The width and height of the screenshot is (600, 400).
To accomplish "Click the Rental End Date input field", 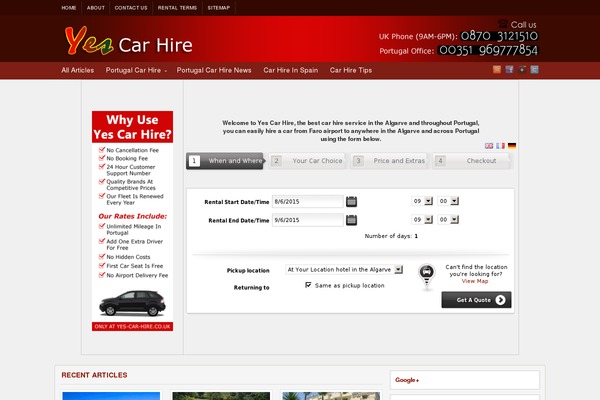I will (308, 220).
